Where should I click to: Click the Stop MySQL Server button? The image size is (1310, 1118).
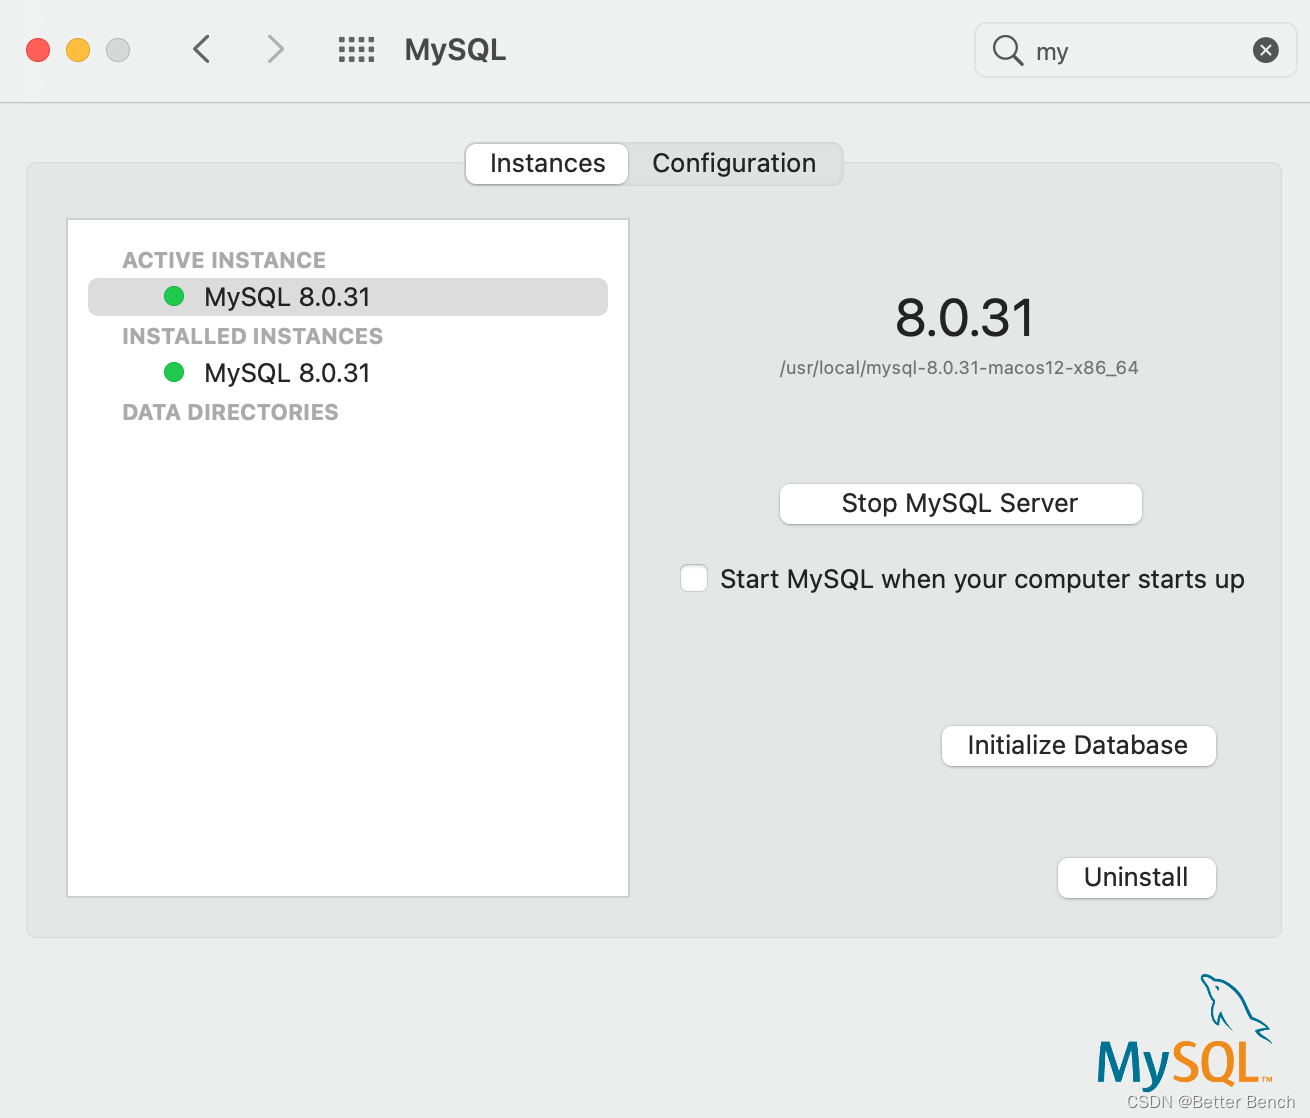click(x=959, y=503)
